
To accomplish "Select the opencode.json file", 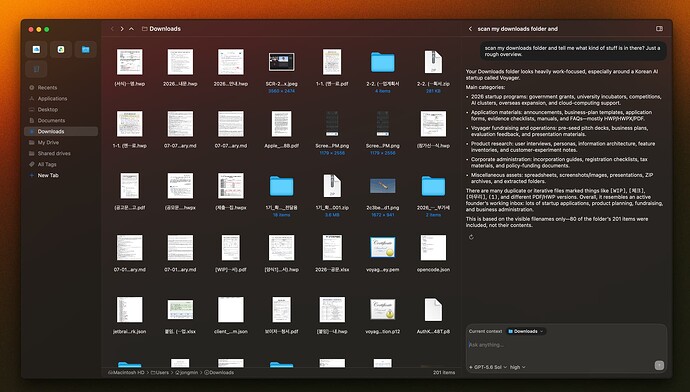I will coord(433,253).
